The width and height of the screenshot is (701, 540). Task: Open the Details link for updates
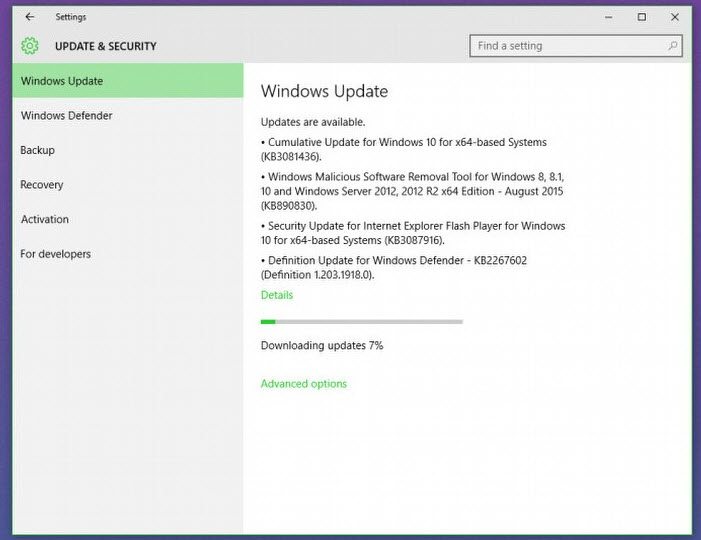tap(277, 295)
